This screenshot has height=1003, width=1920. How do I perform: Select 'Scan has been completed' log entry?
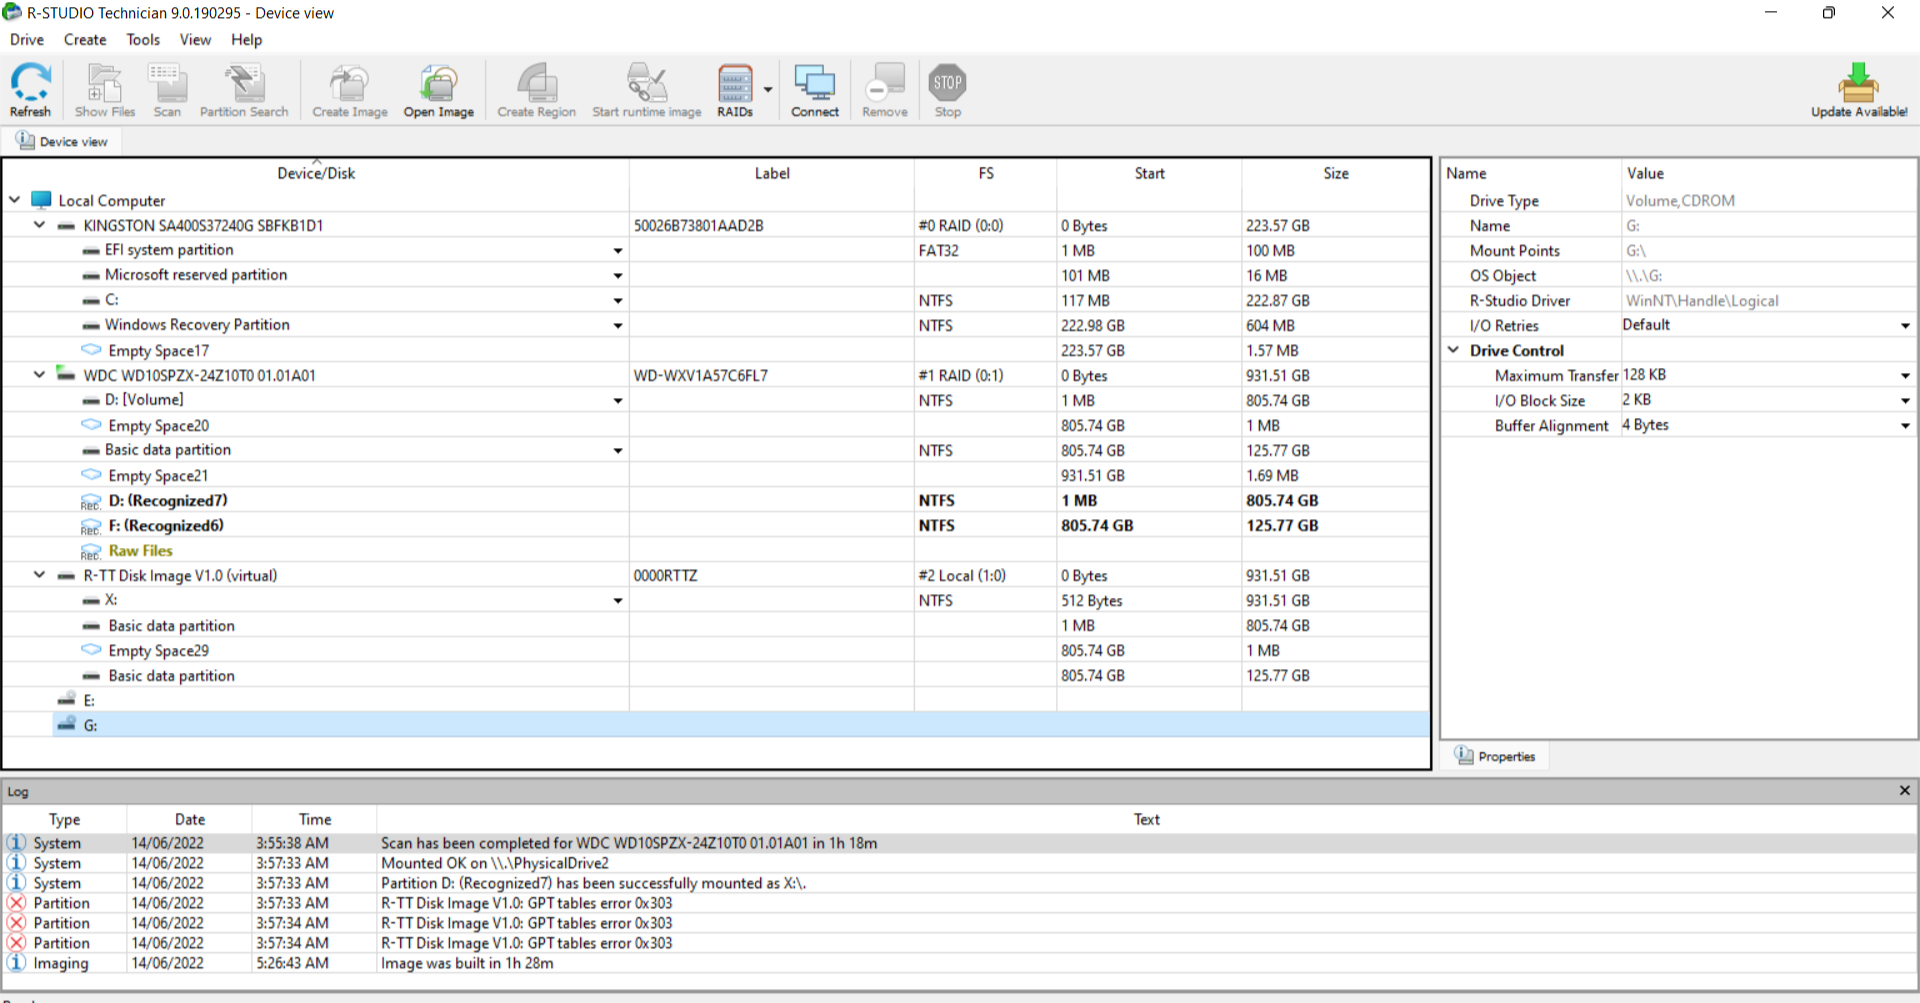click(960, 843)
